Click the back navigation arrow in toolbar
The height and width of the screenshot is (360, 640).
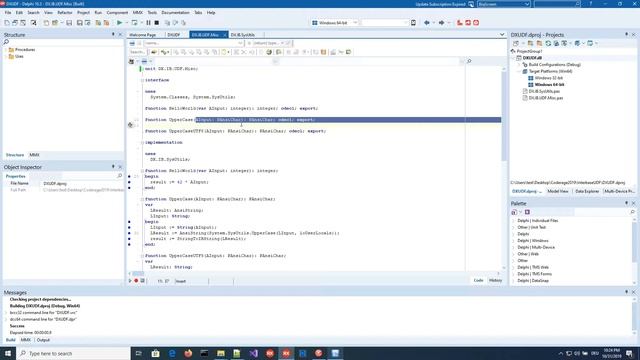click(x=427, y=23)
